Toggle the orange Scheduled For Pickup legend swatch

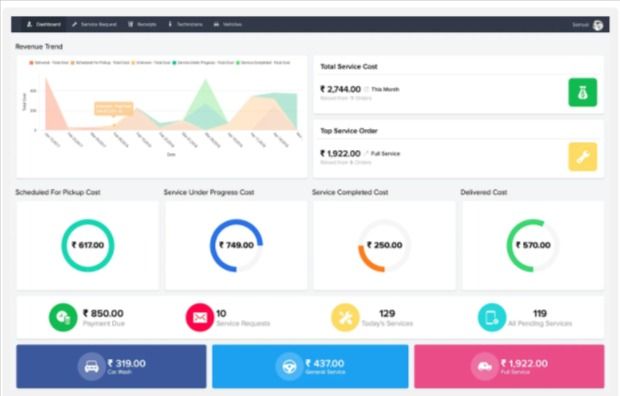[73, 63]
